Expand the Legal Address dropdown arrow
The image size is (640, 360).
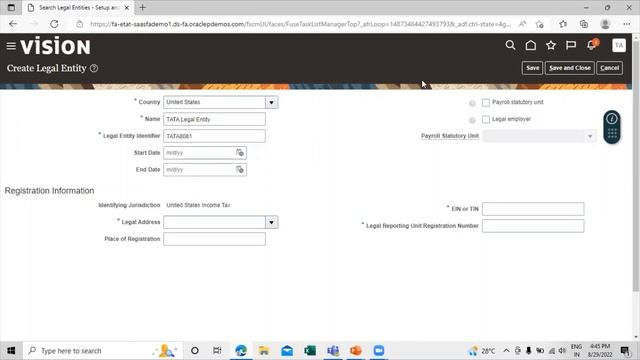[271, 222]
